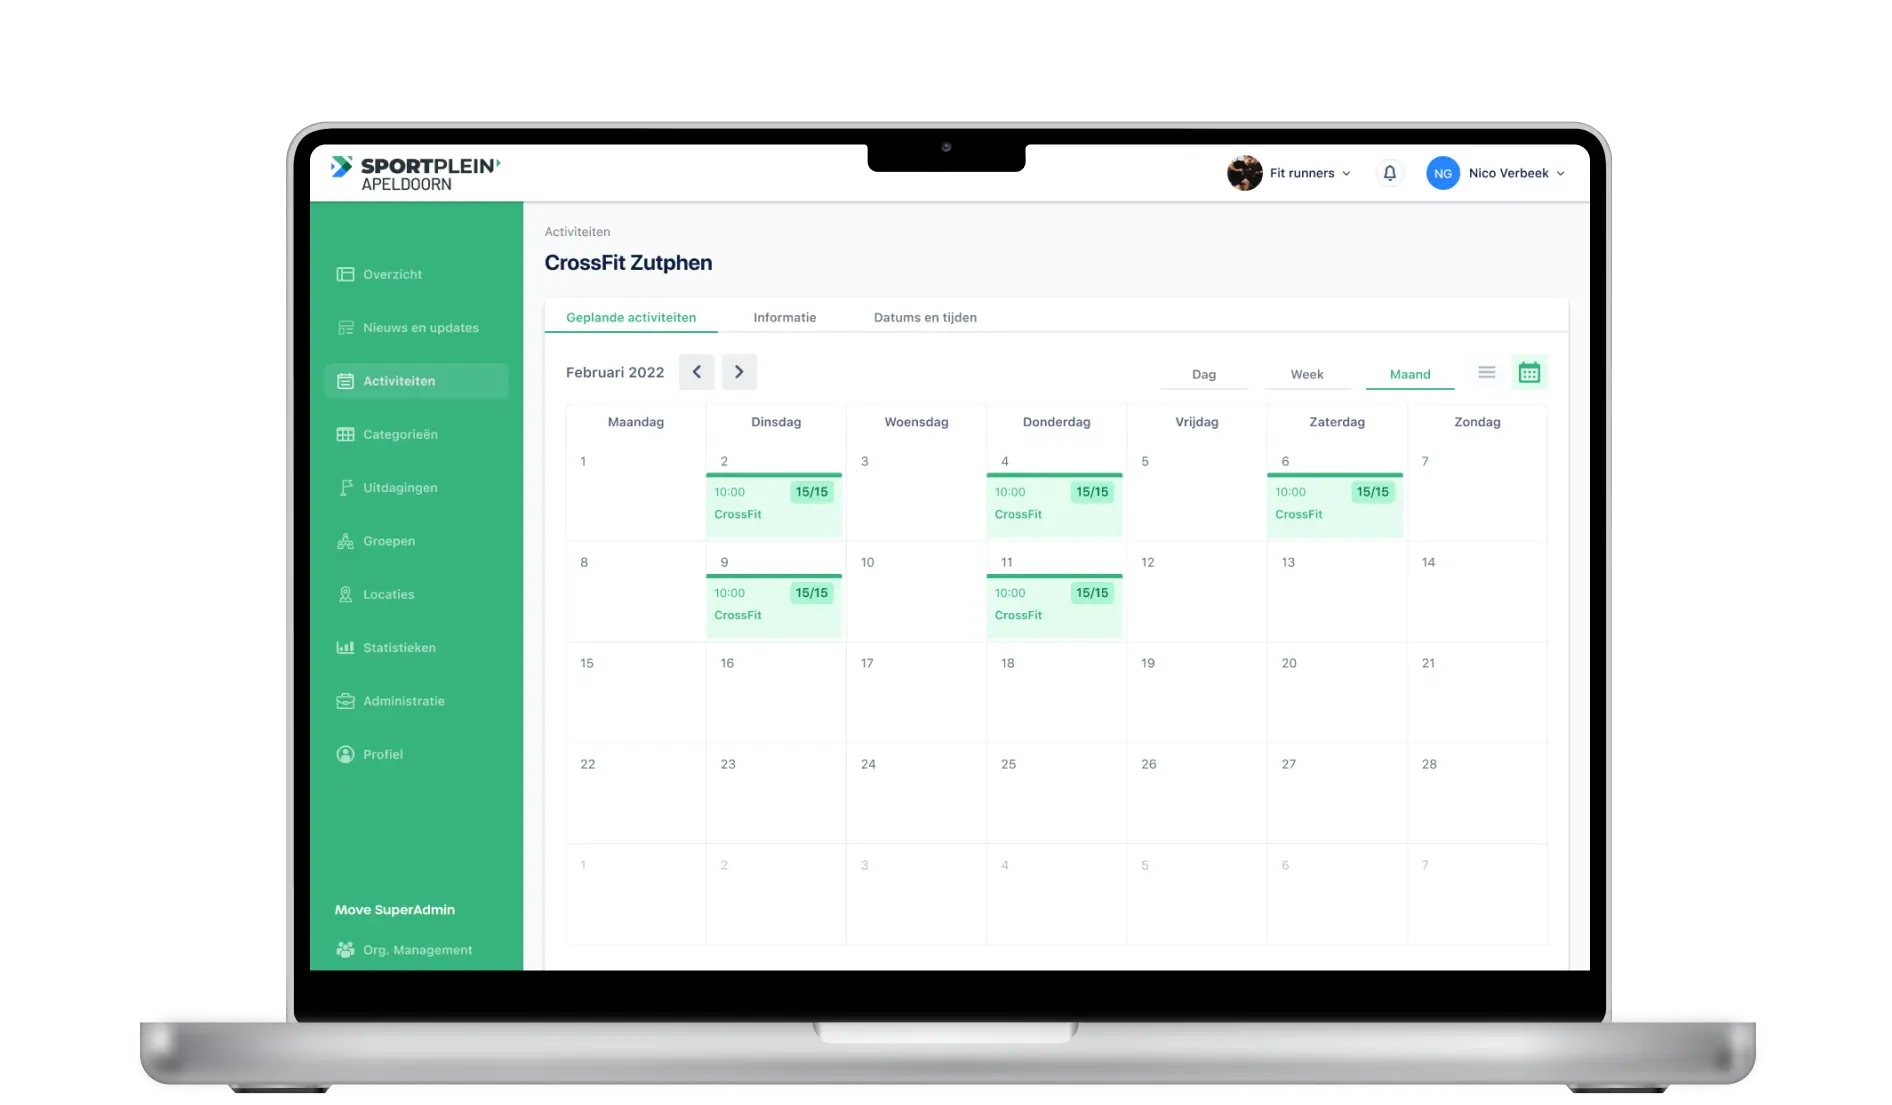
Task: Open the notifications bell
Action: pos(1389,173)
